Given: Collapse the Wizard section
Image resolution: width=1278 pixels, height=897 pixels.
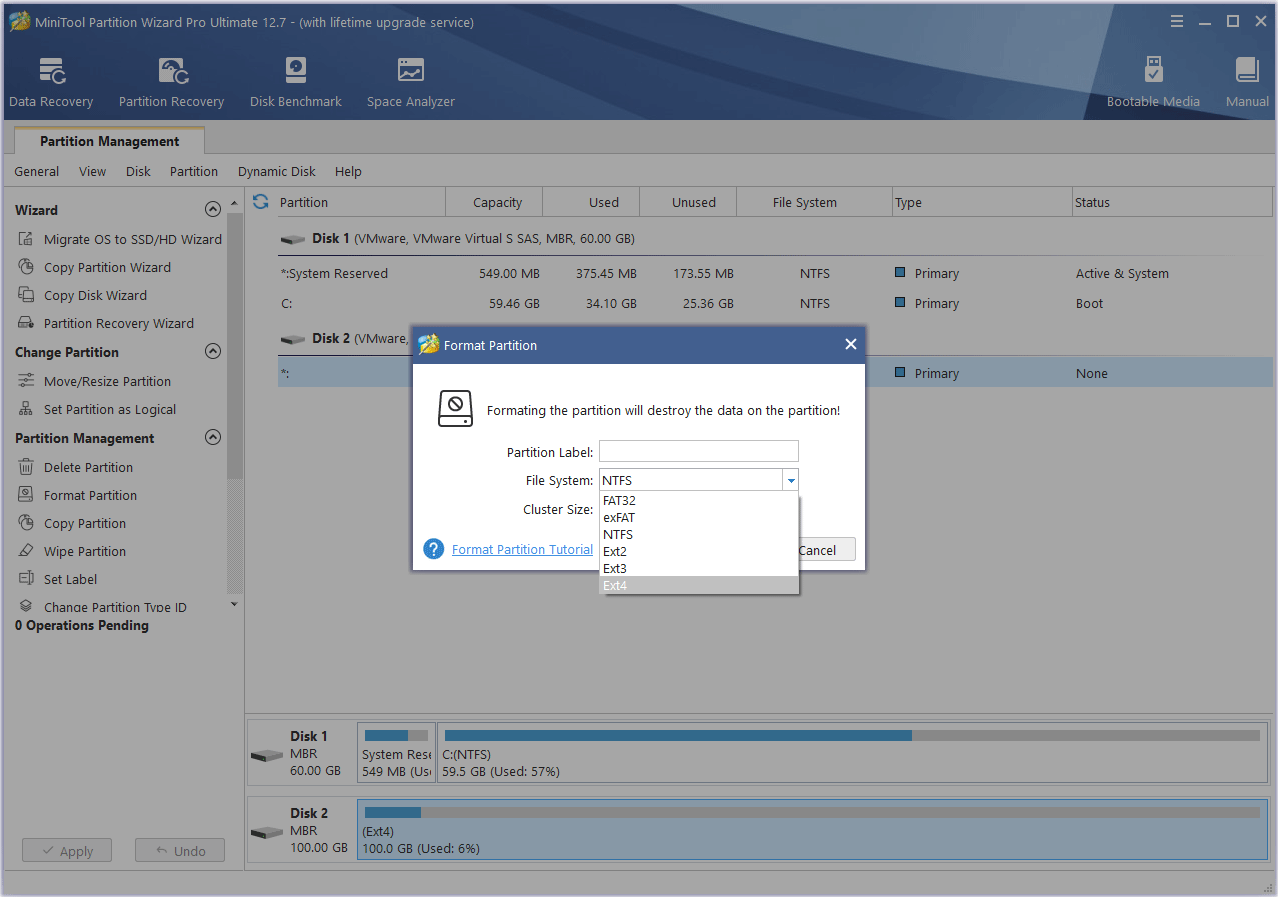Looking at the screenshot, I should coord(212,210).
